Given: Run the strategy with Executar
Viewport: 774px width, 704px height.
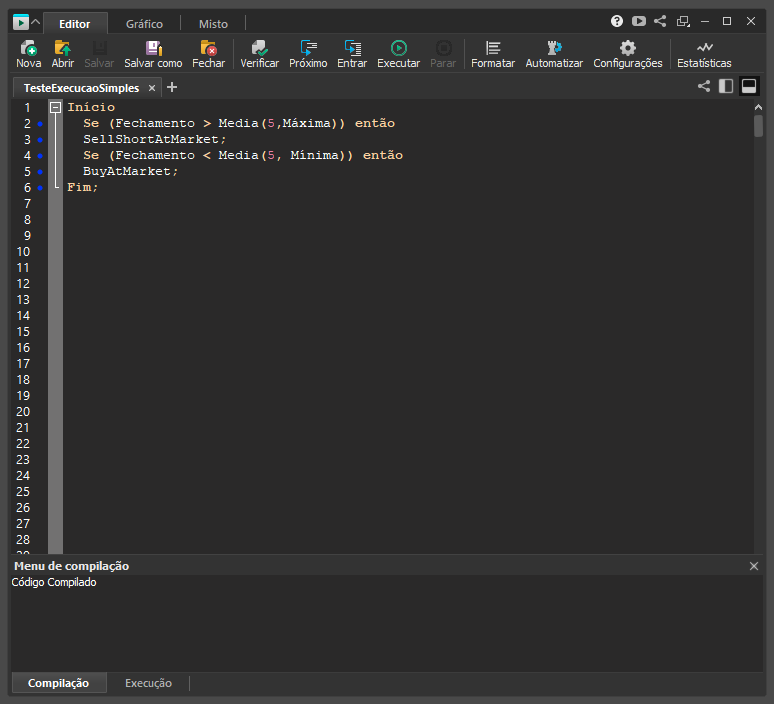Looking at the screenshot, I should [398, 54].
